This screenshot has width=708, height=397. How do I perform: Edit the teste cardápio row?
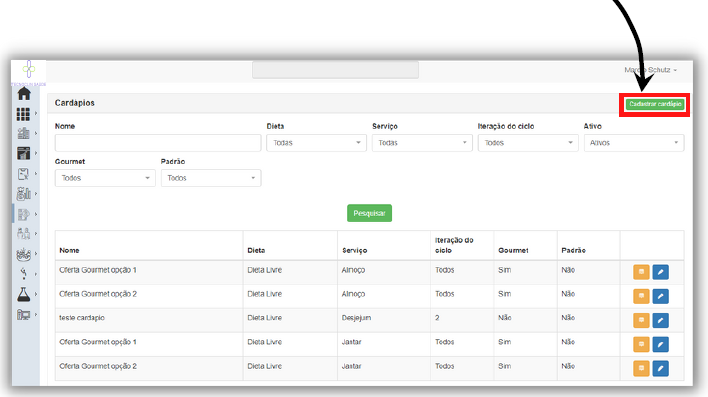tap(661, 320)
